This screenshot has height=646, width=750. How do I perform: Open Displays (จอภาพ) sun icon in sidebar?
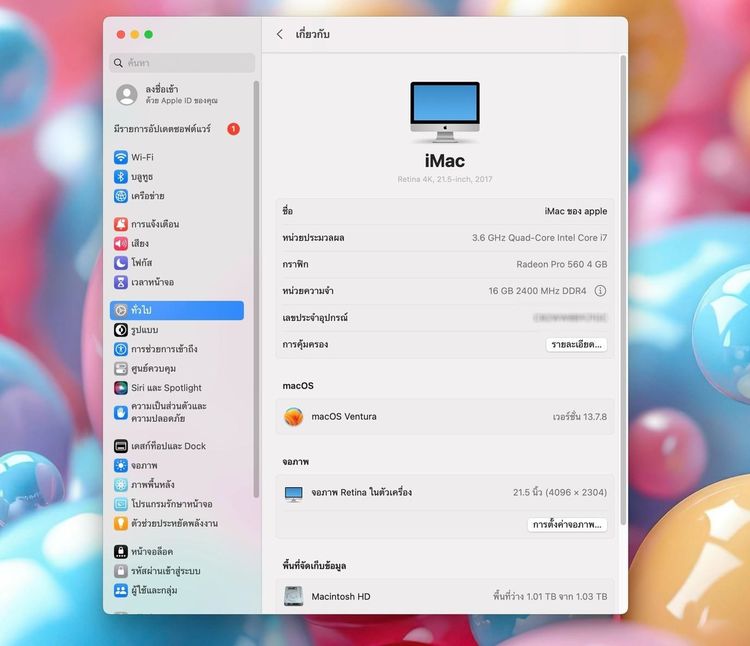click(121, 465)
